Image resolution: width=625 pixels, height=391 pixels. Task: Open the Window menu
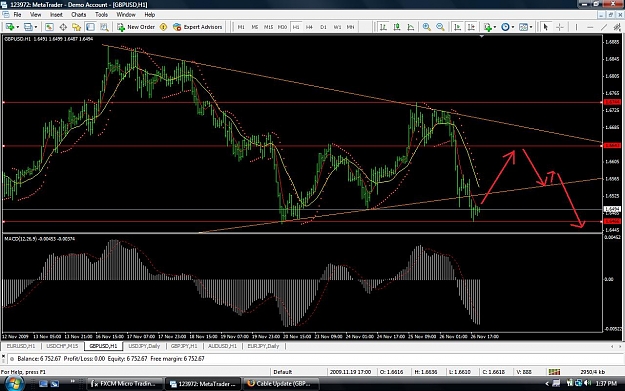[126, 15]
